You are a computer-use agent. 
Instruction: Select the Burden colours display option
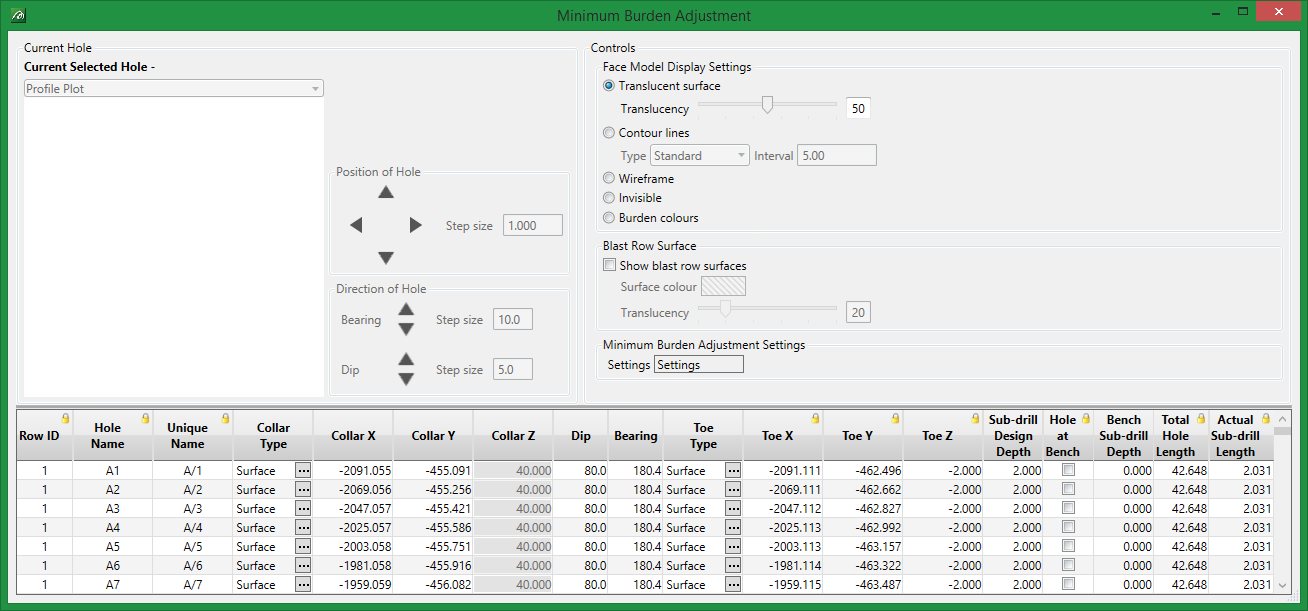[x=609, y=218]
